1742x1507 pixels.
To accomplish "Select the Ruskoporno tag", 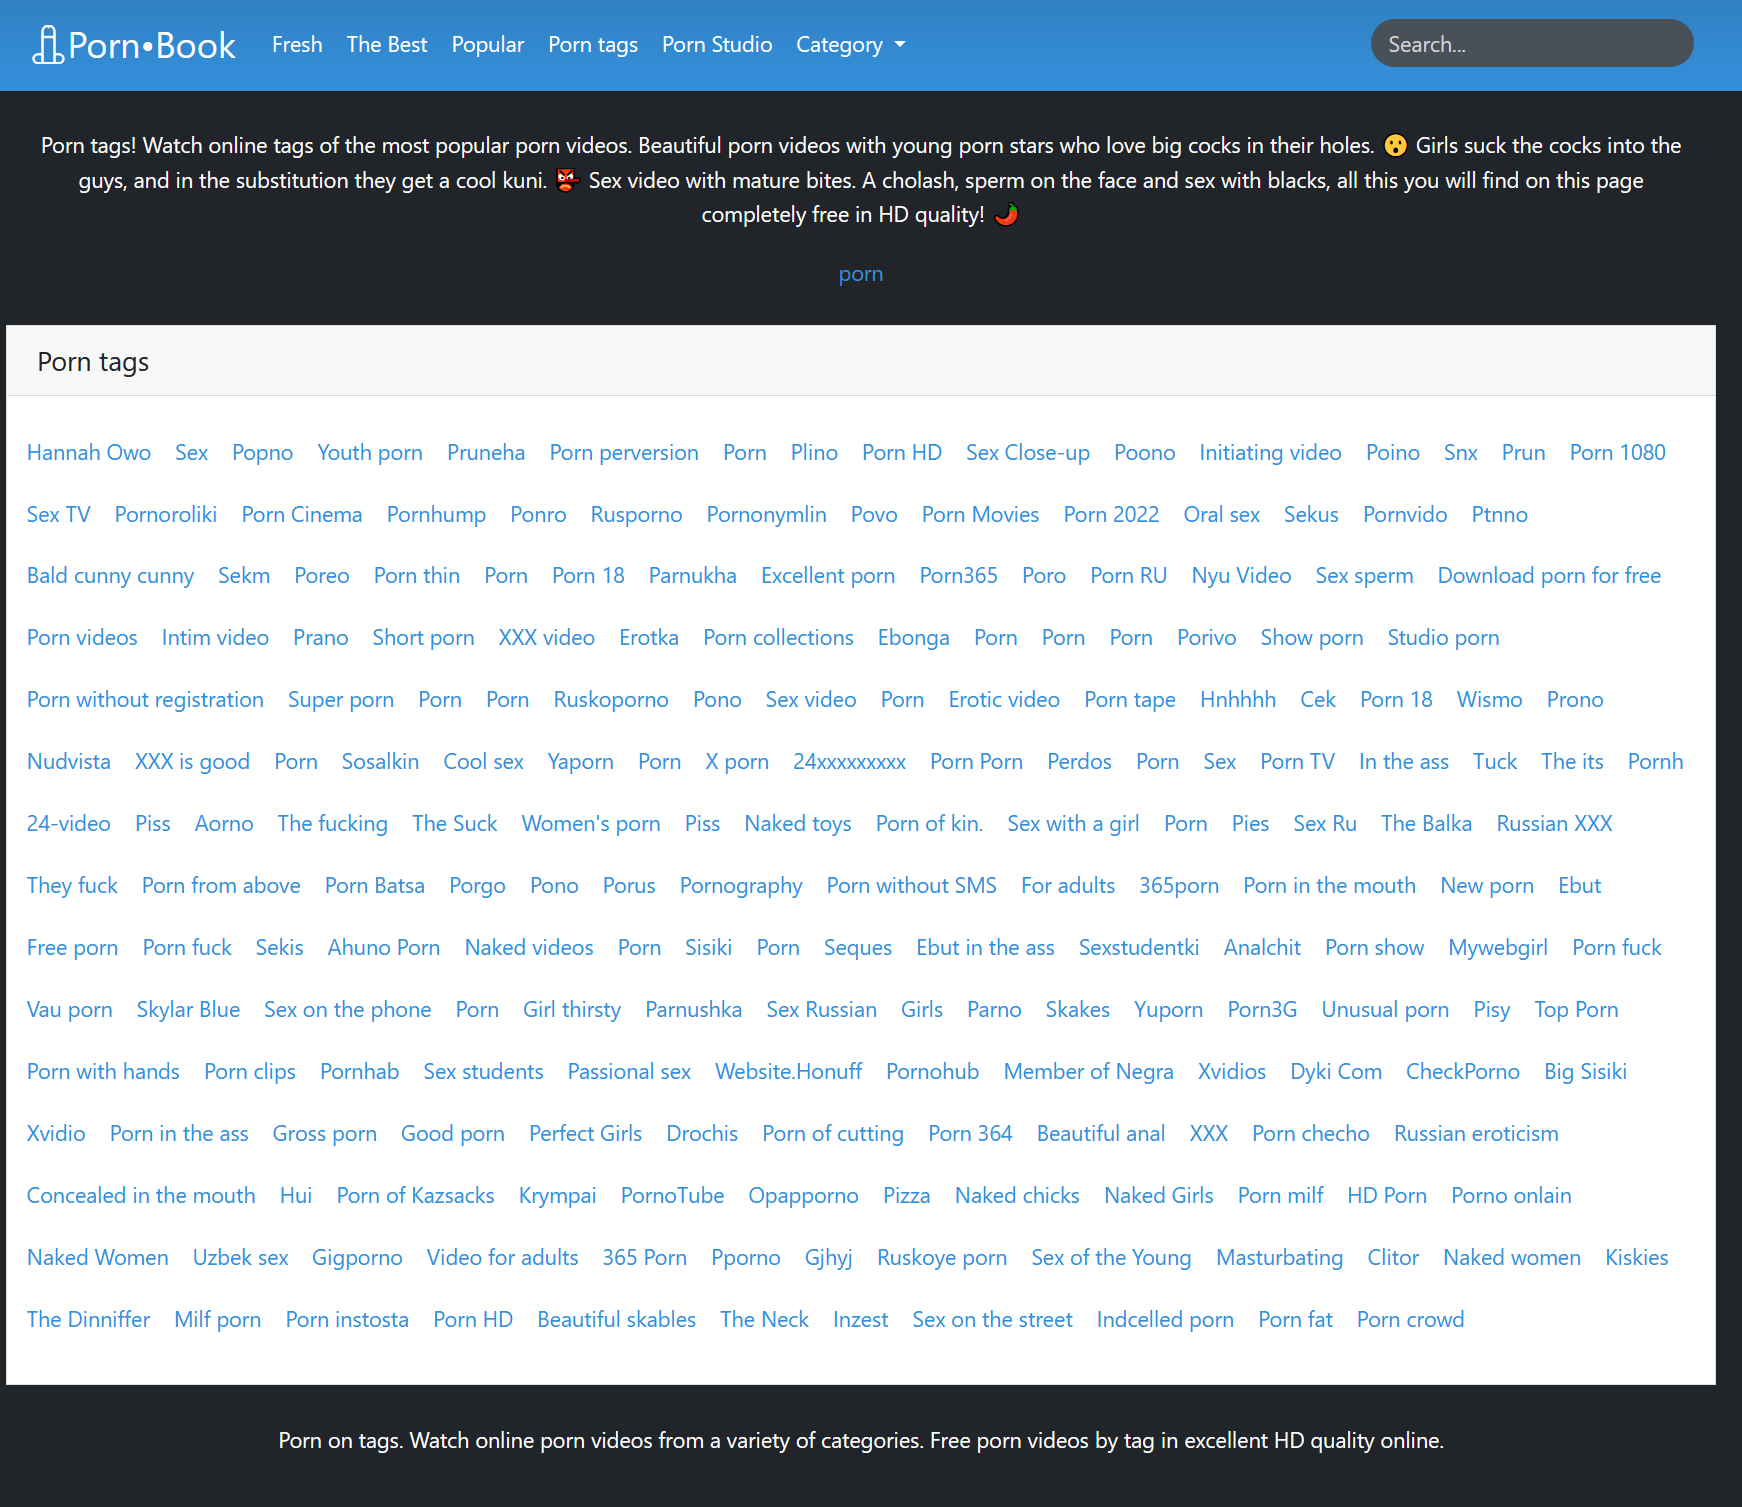I will [611, 700].
